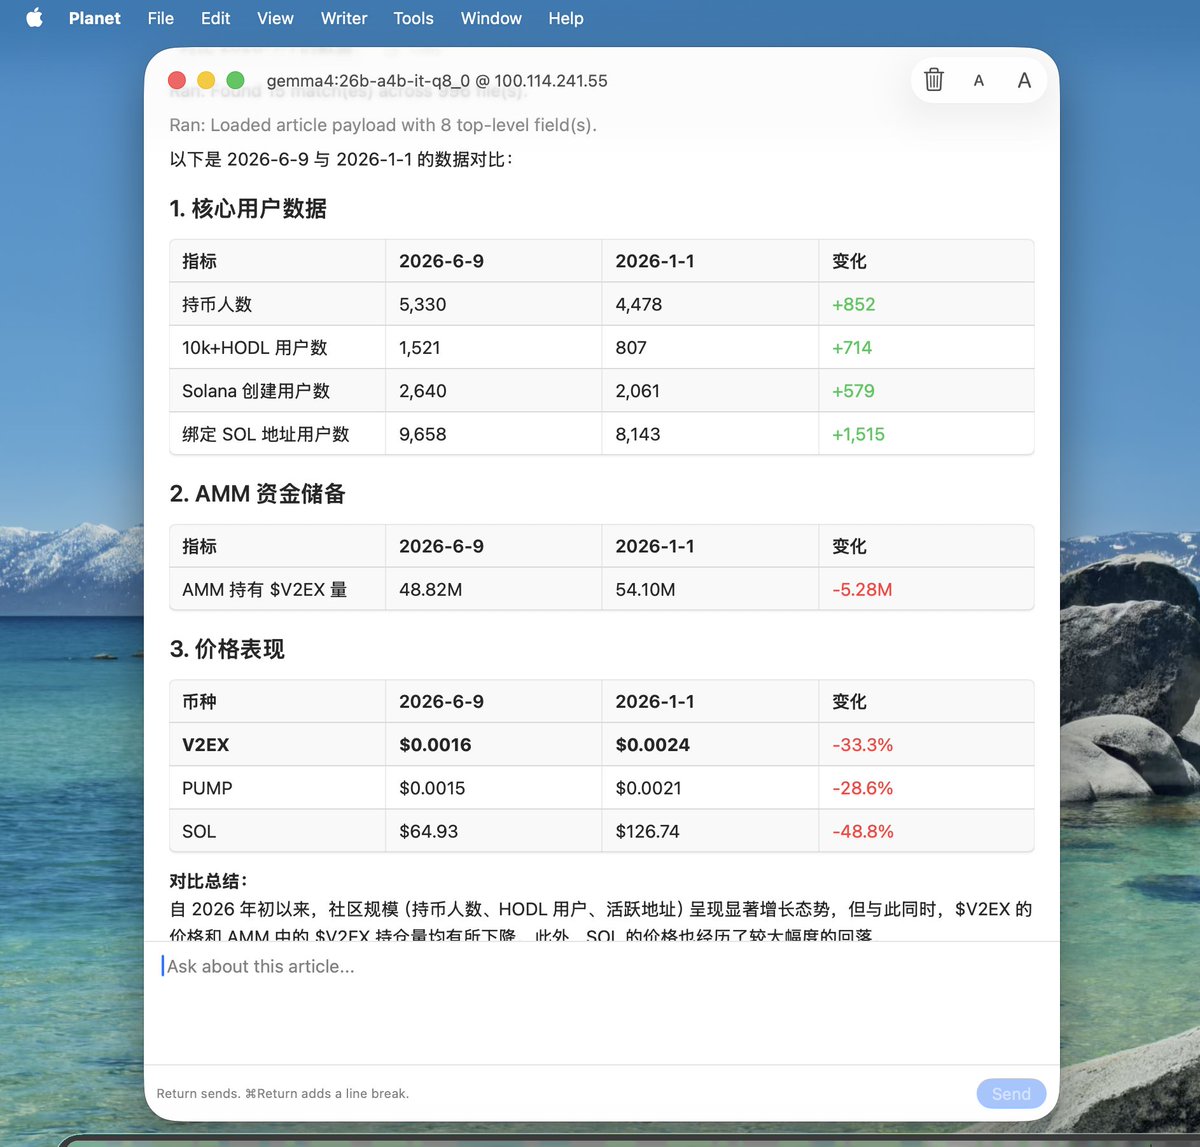Click the V2EX row label
The image size is (1200, 1147).
tap(206, 745)
